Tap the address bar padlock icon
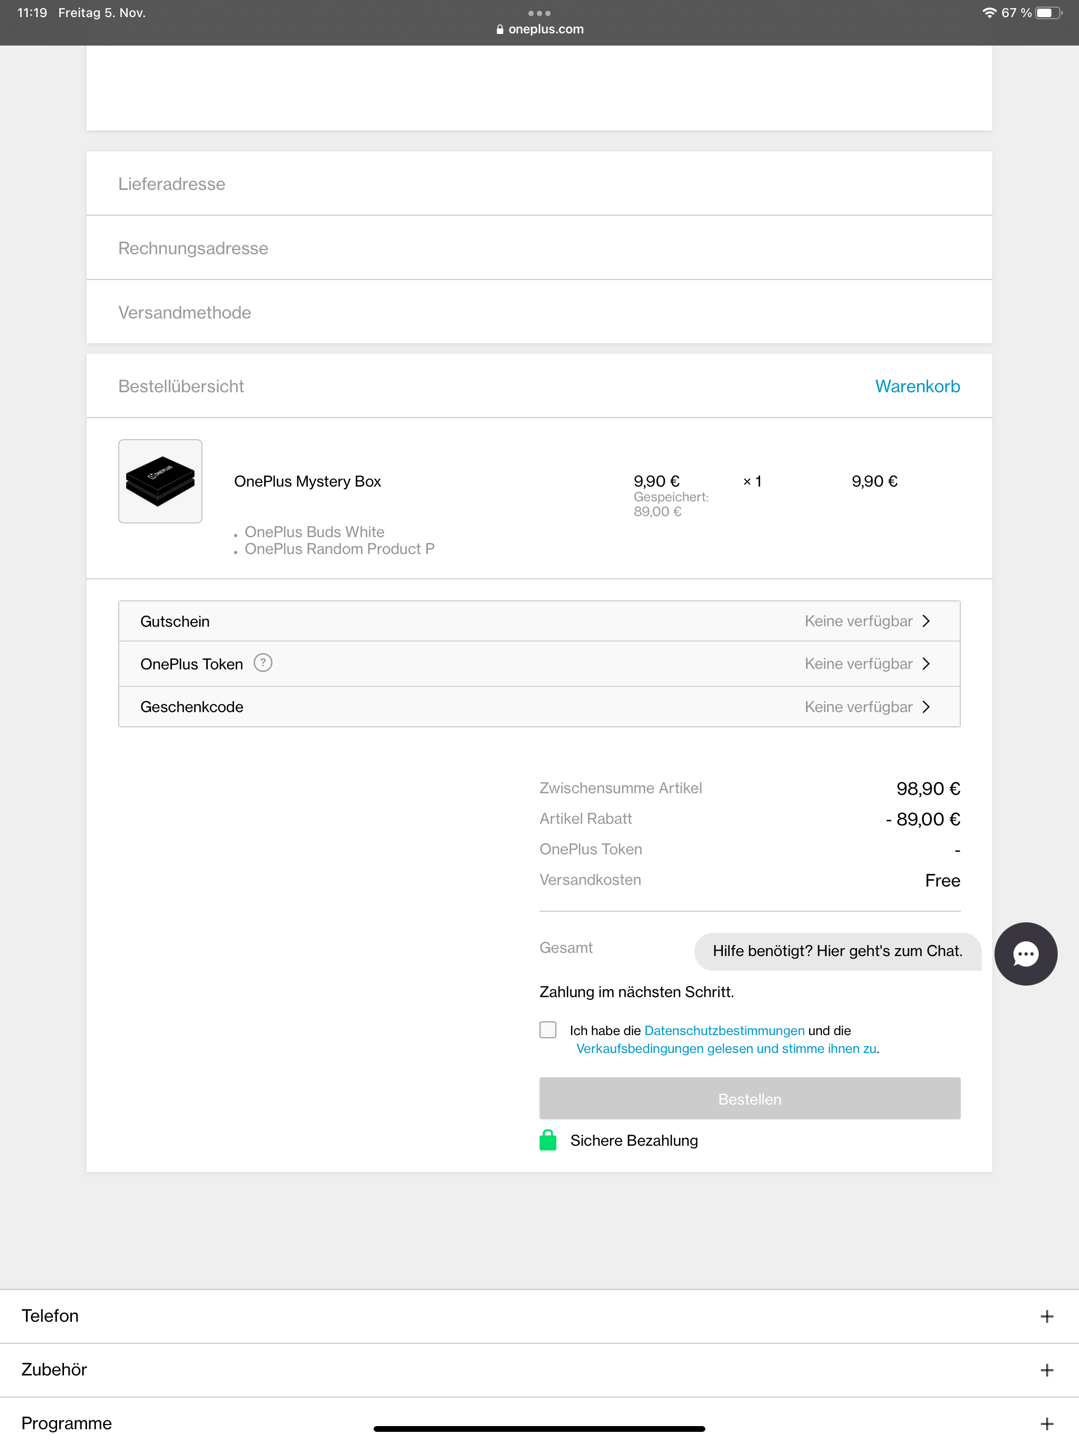The width and height of the screenshot is (1079, 1440). 500,29
